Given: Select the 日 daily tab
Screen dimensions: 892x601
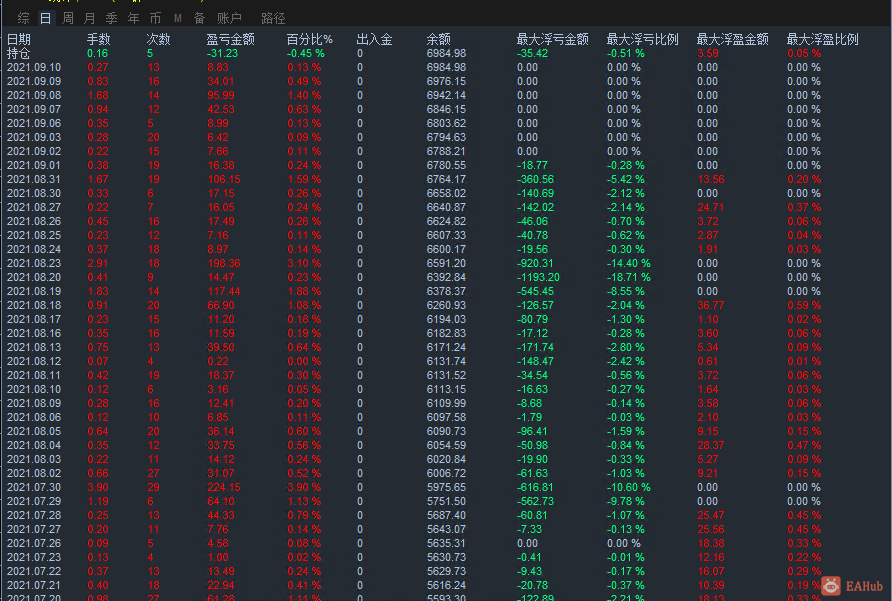Looking at the screenshot, I should coord(46,19).
